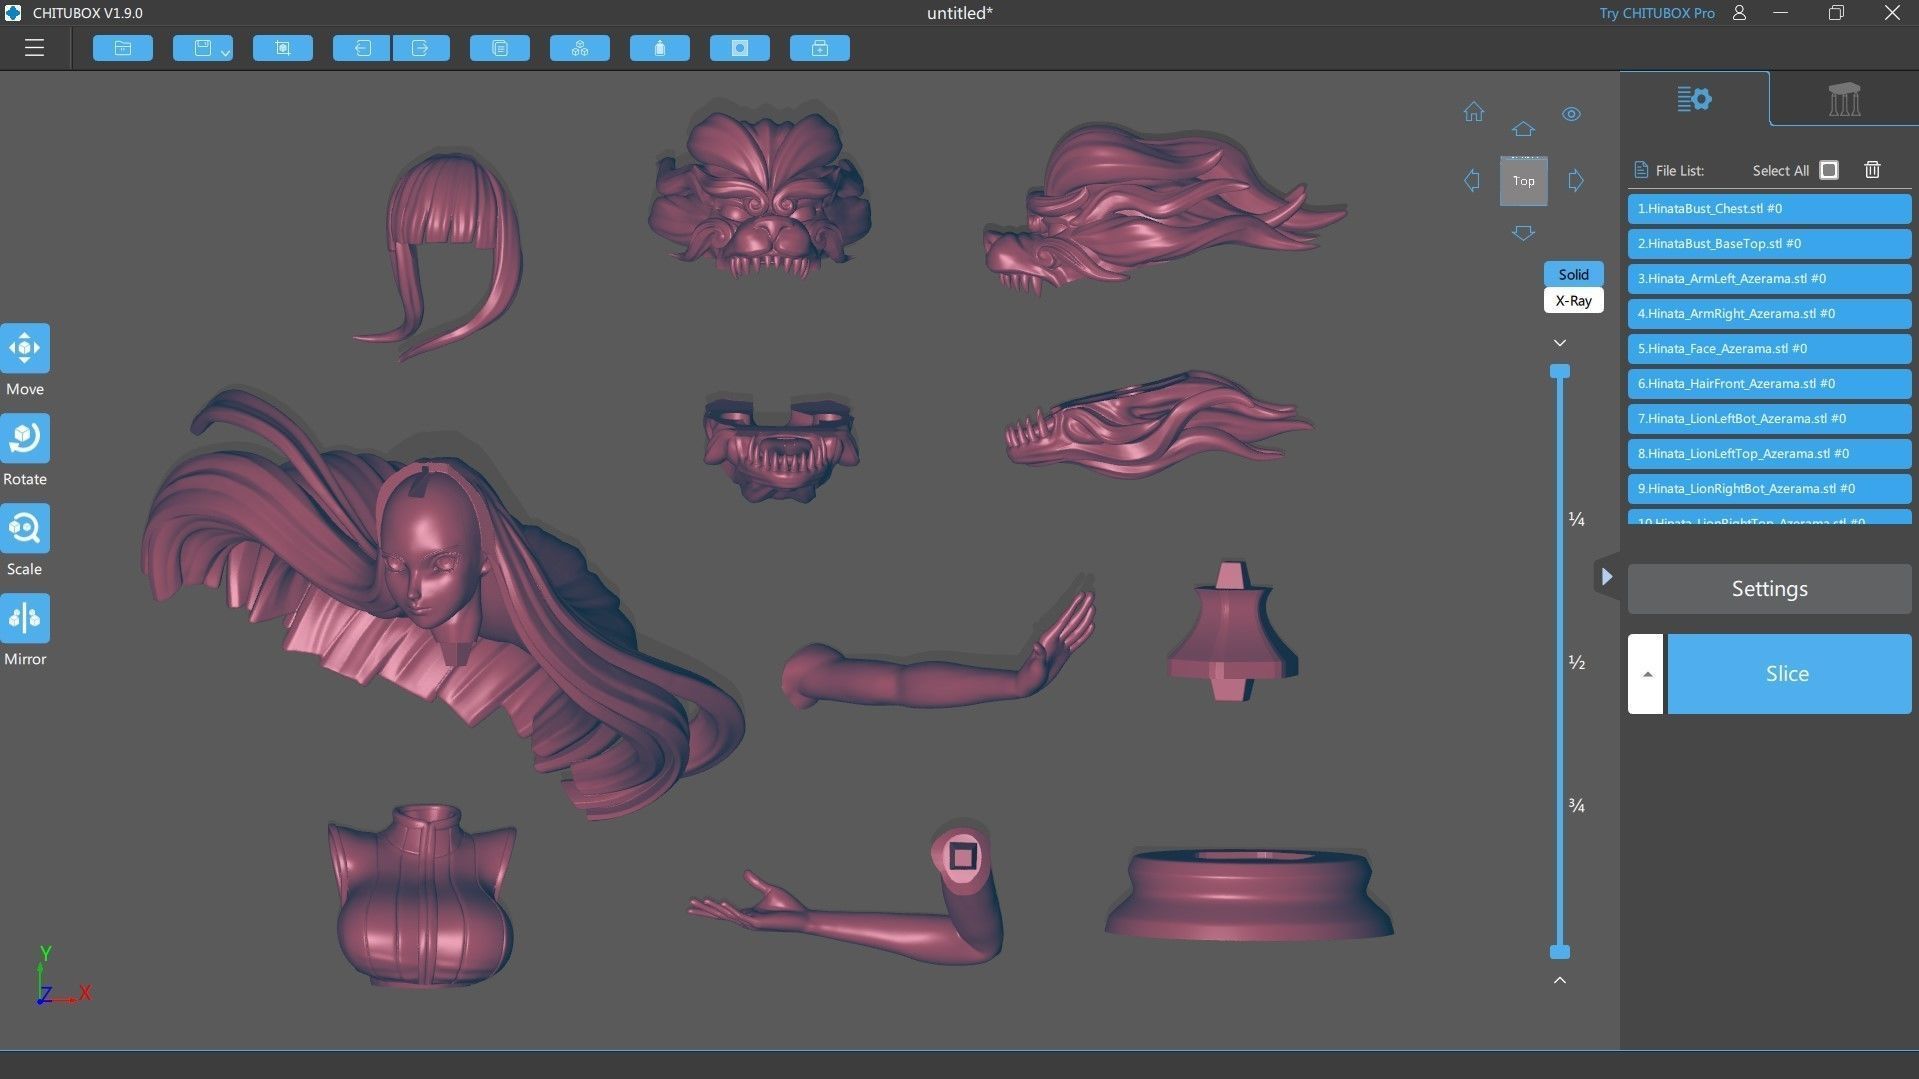Select 8.Hinata_LionLeftTop_Azerama.stl in file list
The width and height of the screenshot is (1919, 1079).
1769,454
